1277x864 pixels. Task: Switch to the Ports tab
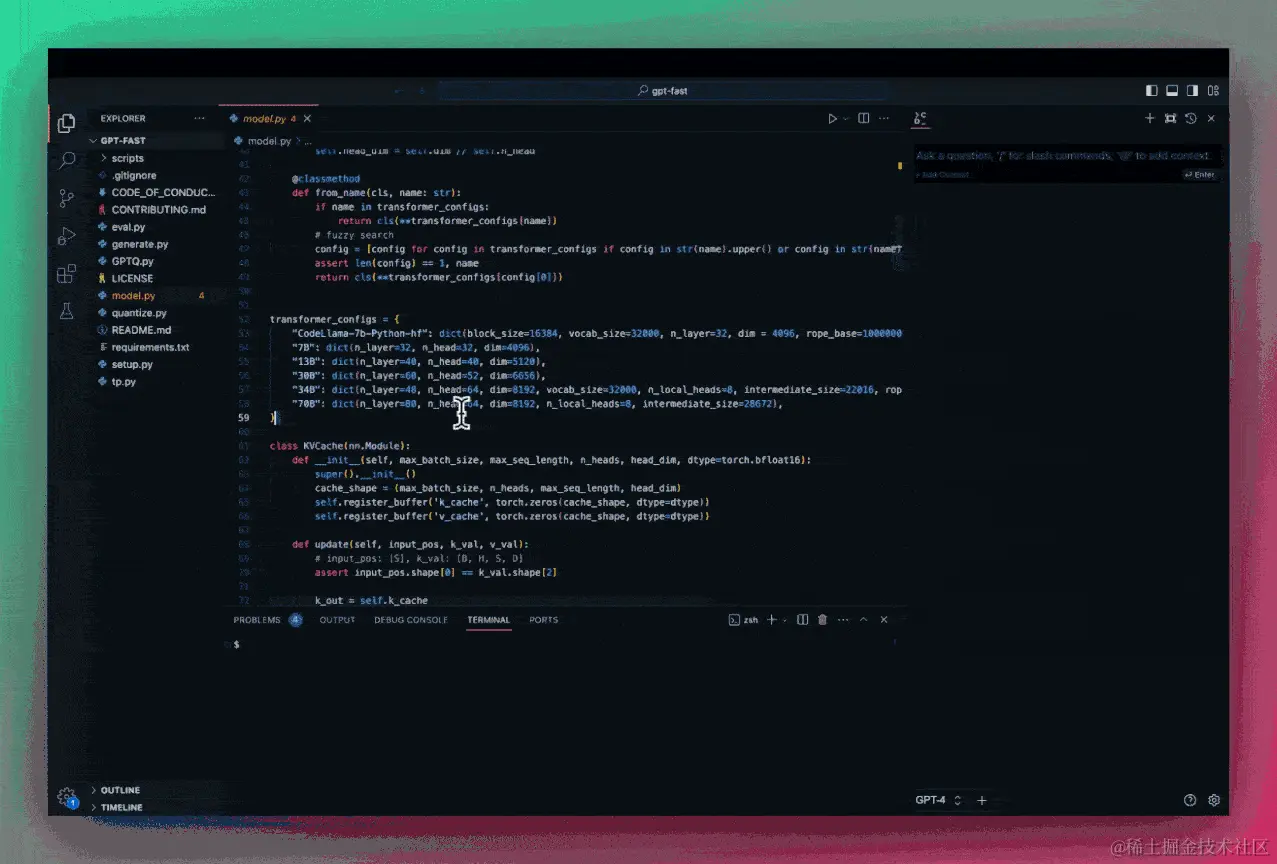[544, 620]
